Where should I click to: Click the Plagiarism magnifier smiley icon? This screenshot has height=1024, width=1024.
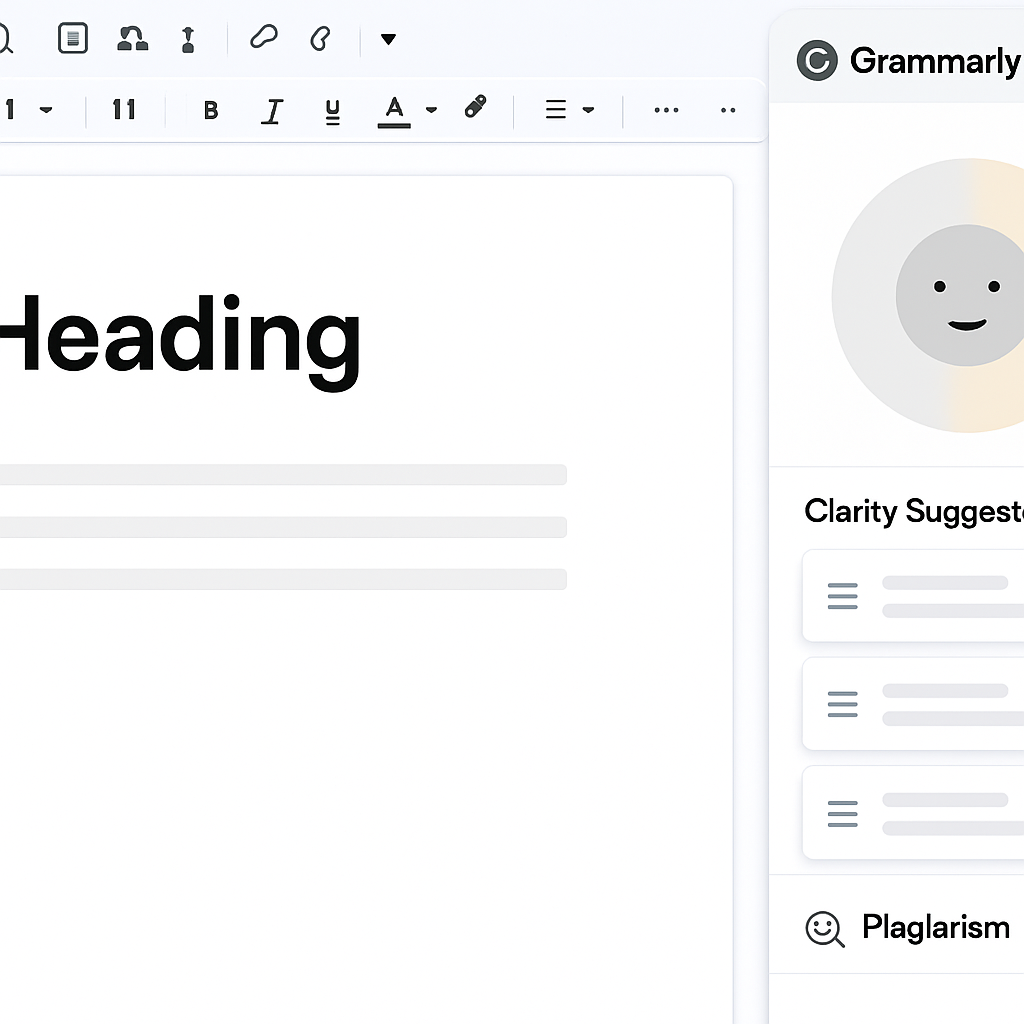coord(825,929)
